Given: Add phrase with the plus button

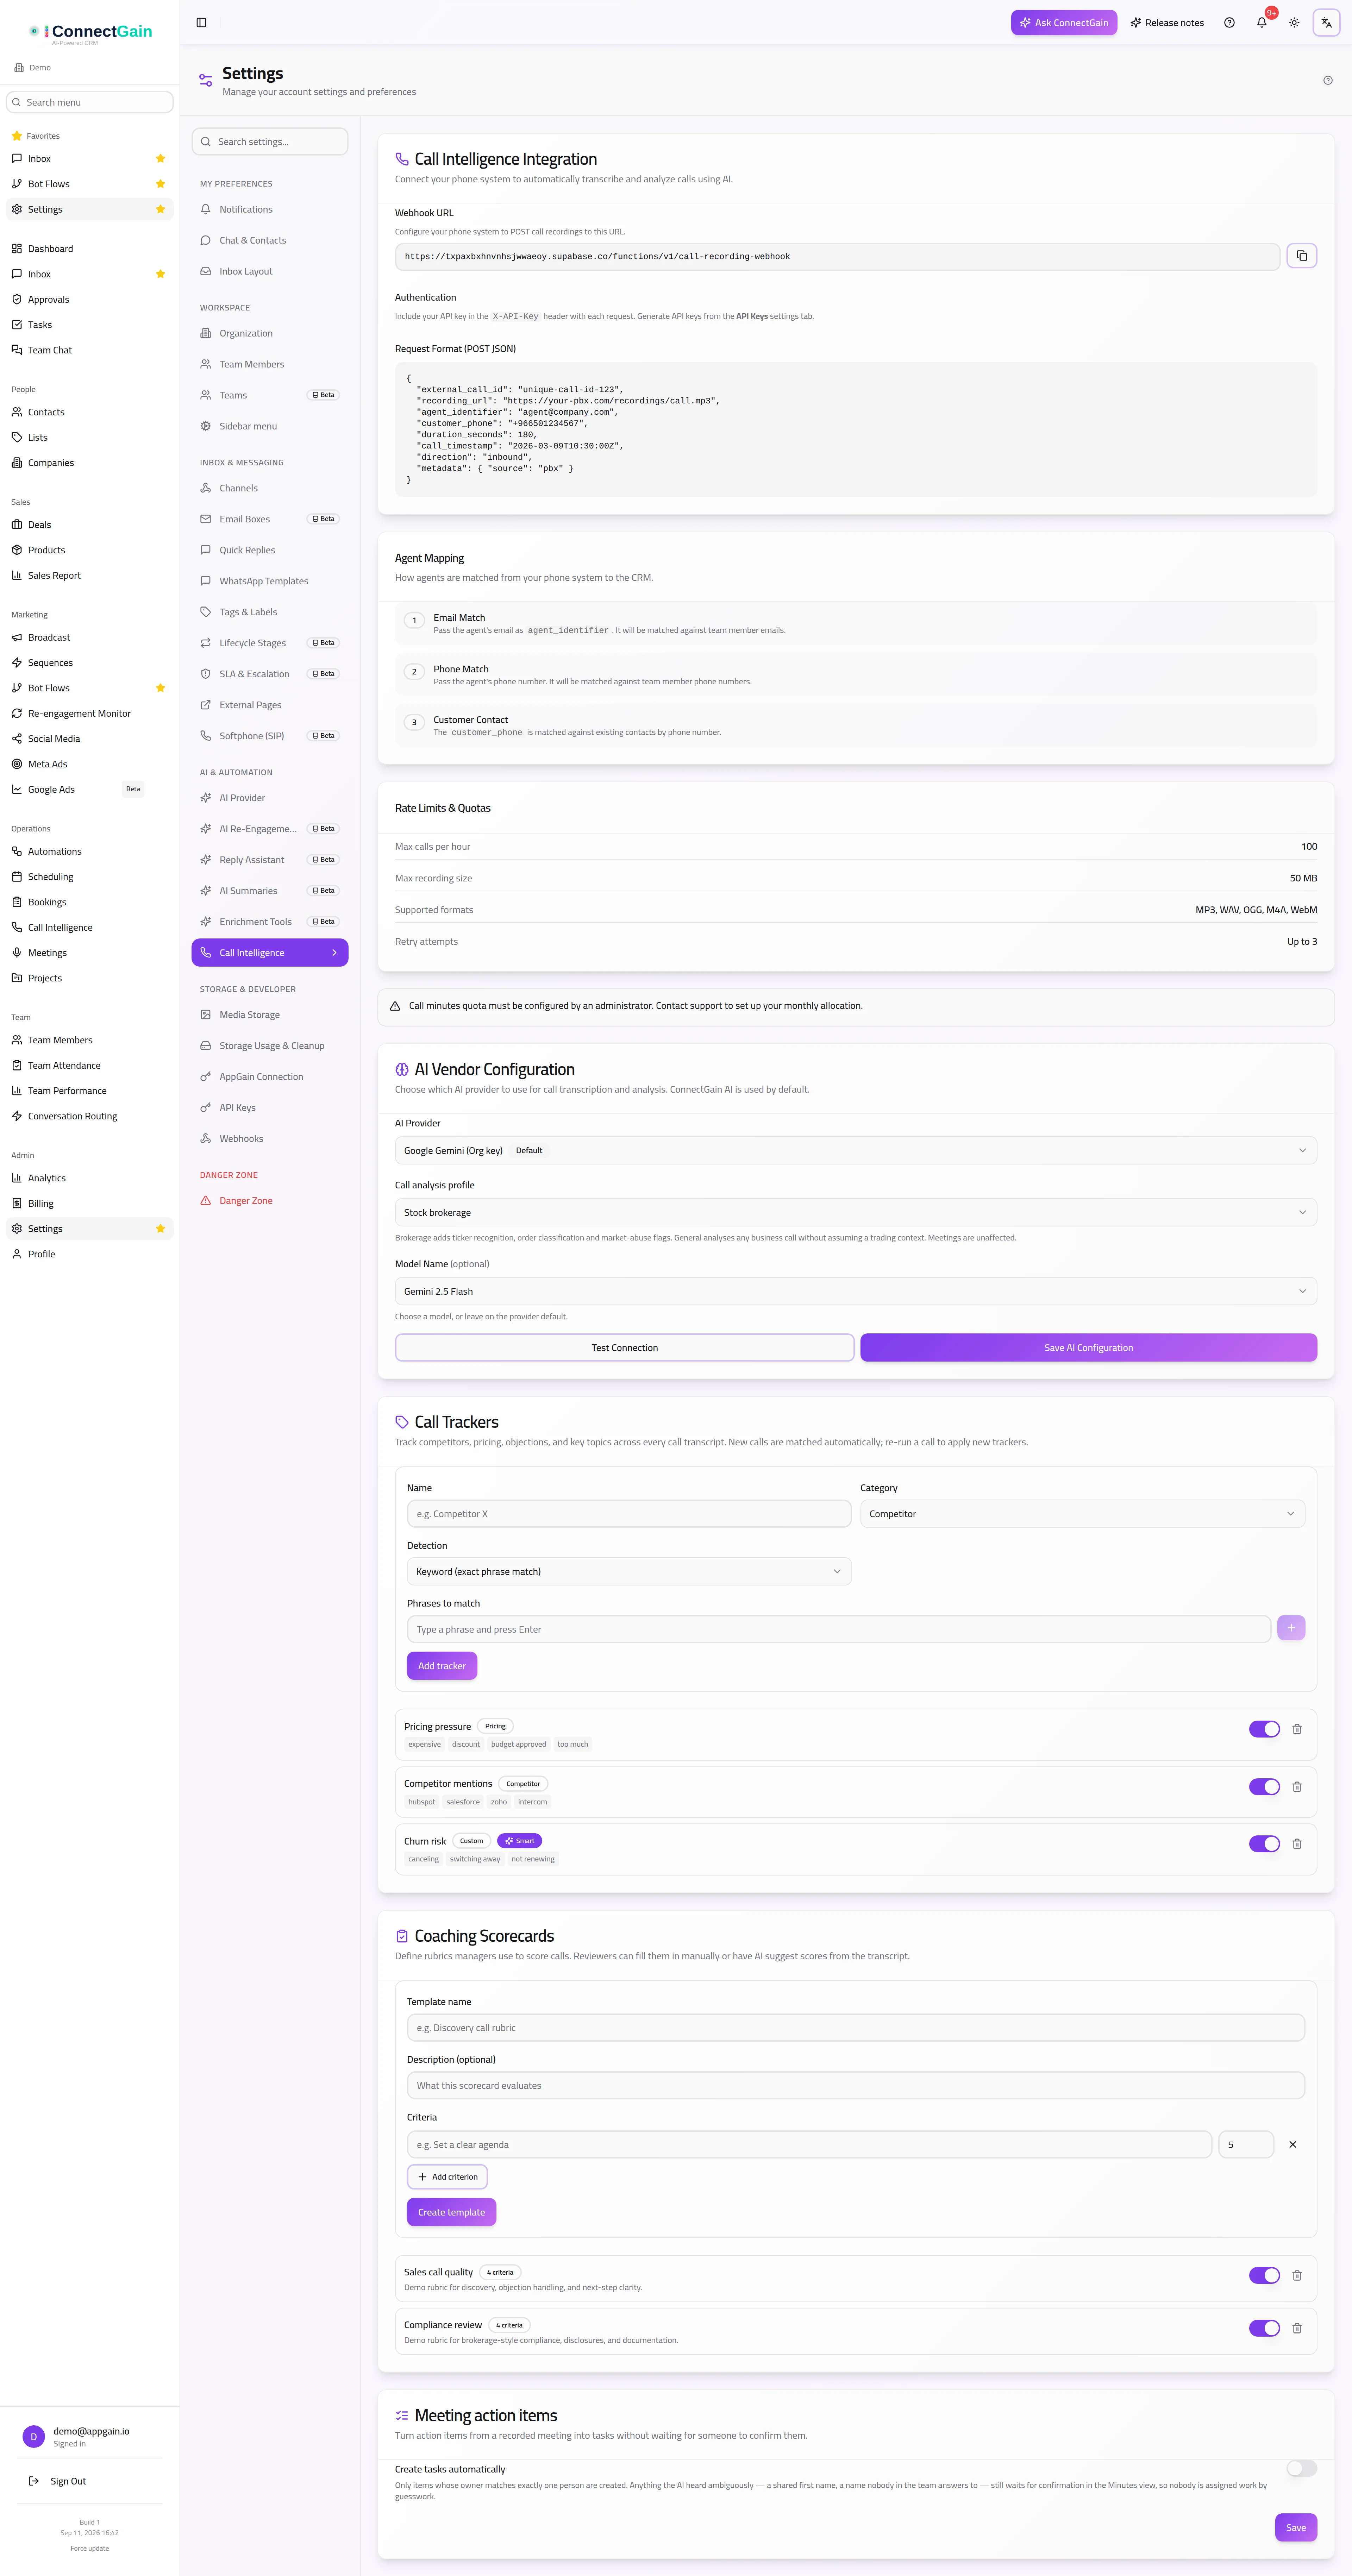Looking at the screenshot, I should [1291, 1628].
